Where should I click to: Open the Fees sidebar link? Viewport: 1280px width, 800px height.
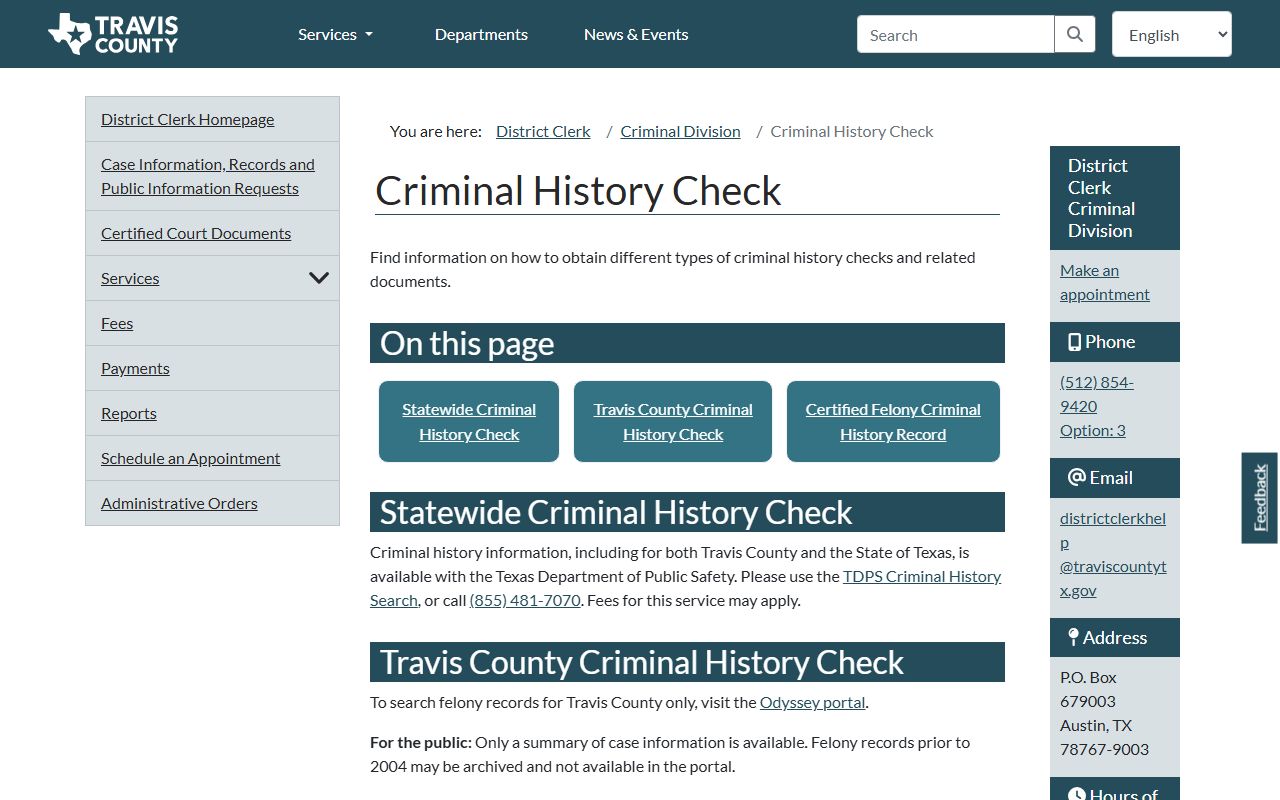(x=117, y=323)
